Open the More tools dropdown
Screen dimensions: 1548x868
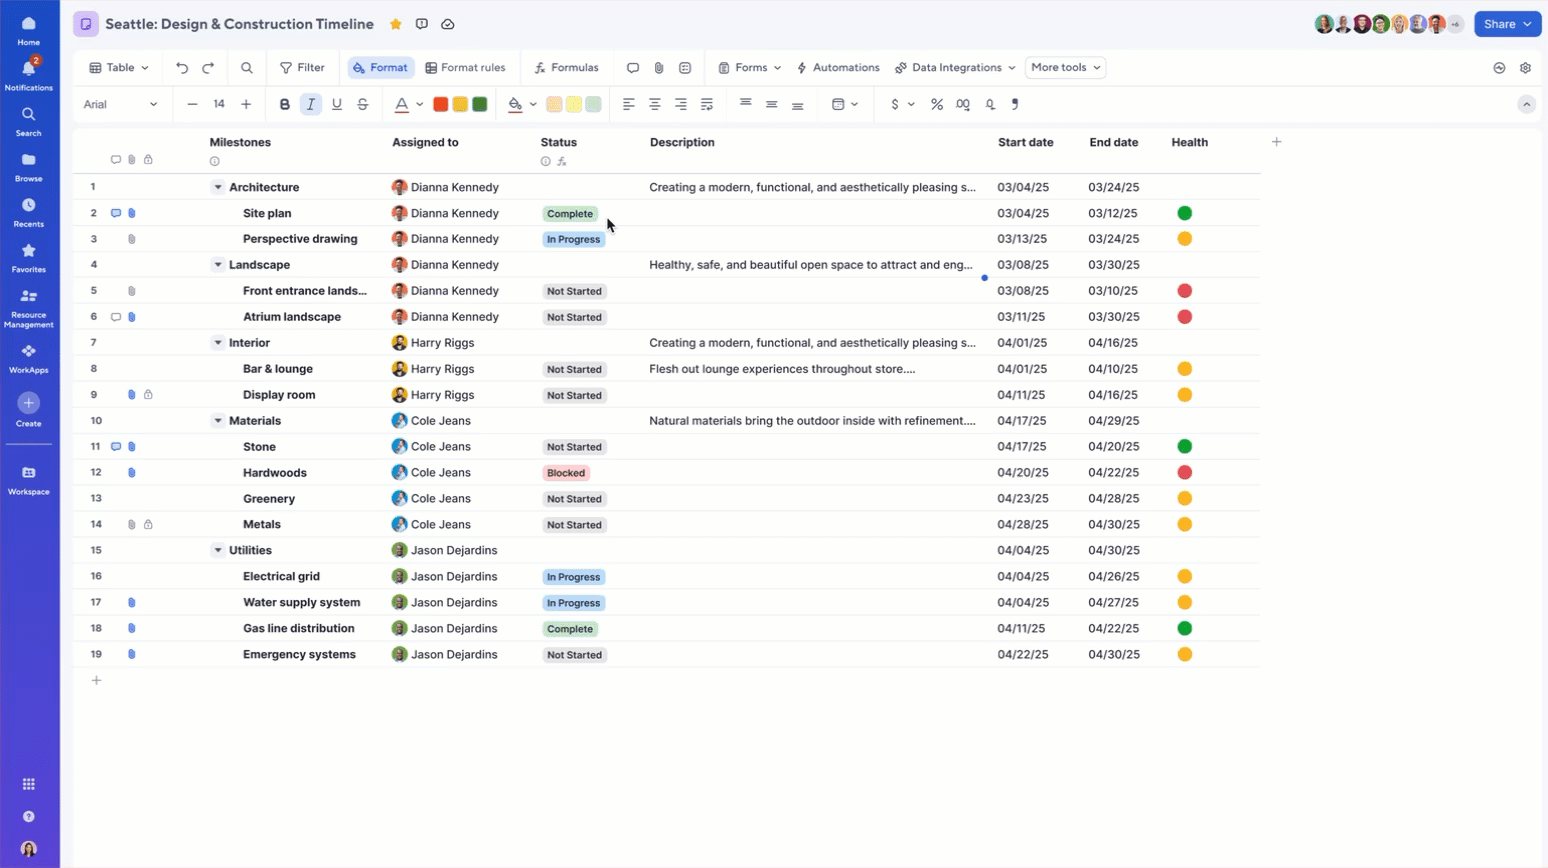1064,67
